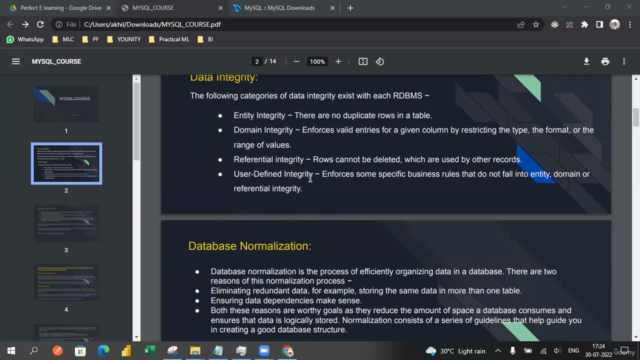Open Windows taskbar search

(34, 351)
